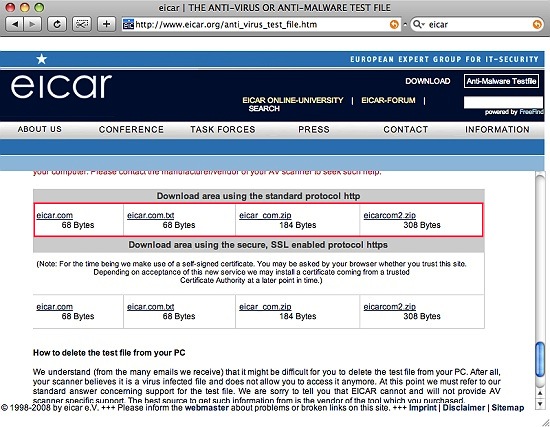
Task: Click the scrollbar down arrow
Action: (540, 403)
